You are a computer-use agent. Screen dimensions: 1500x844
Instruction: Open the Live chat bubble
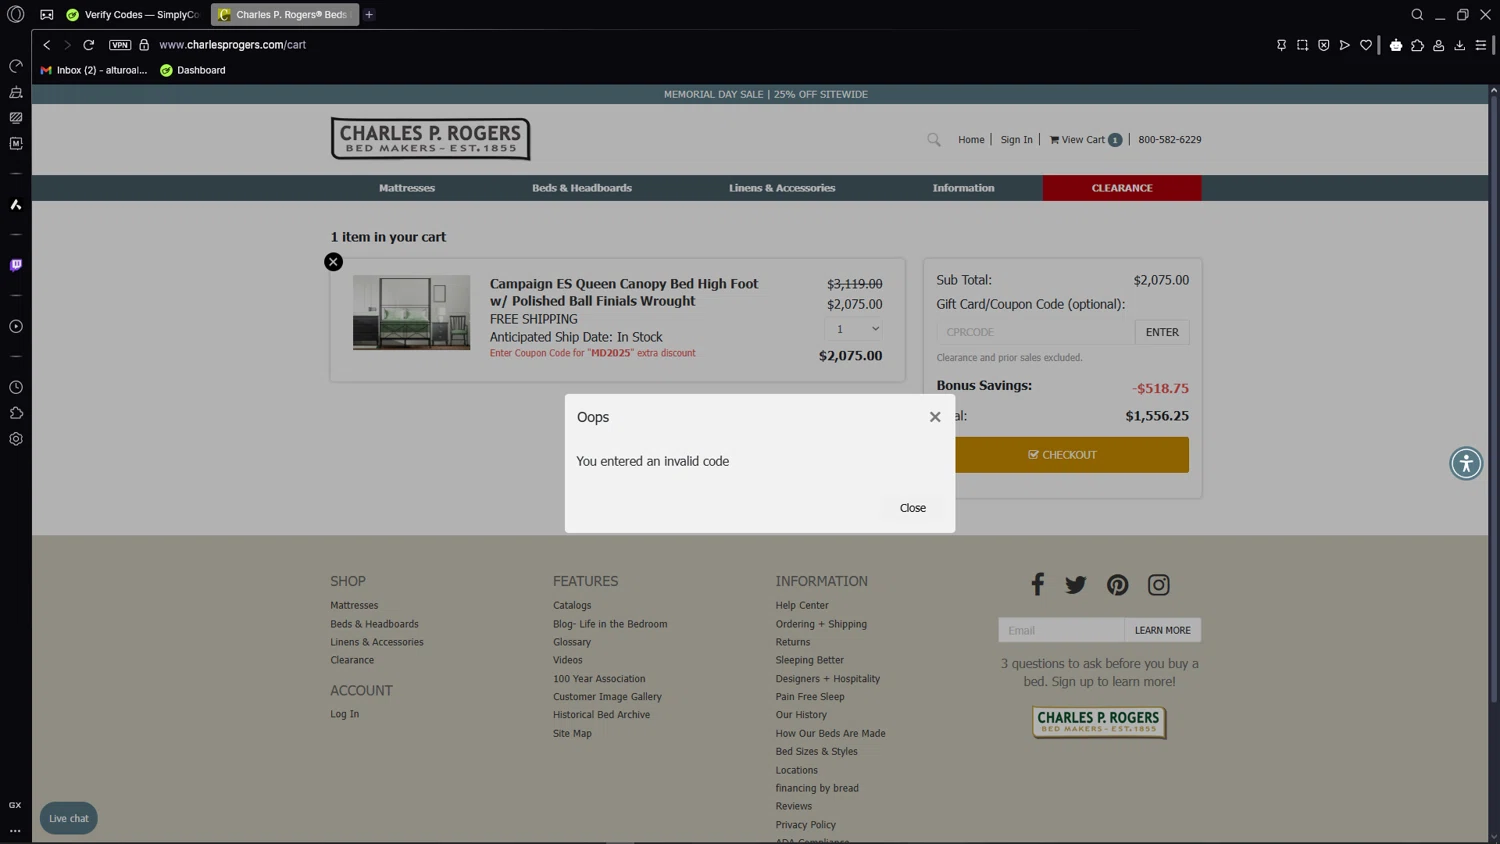pyautogui.click(x=69, y=818)
